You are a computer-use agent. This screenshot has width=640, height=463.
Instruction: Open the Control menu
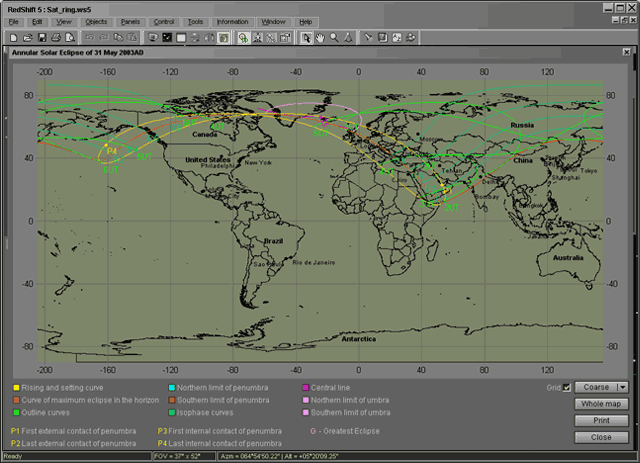point(164,21)
